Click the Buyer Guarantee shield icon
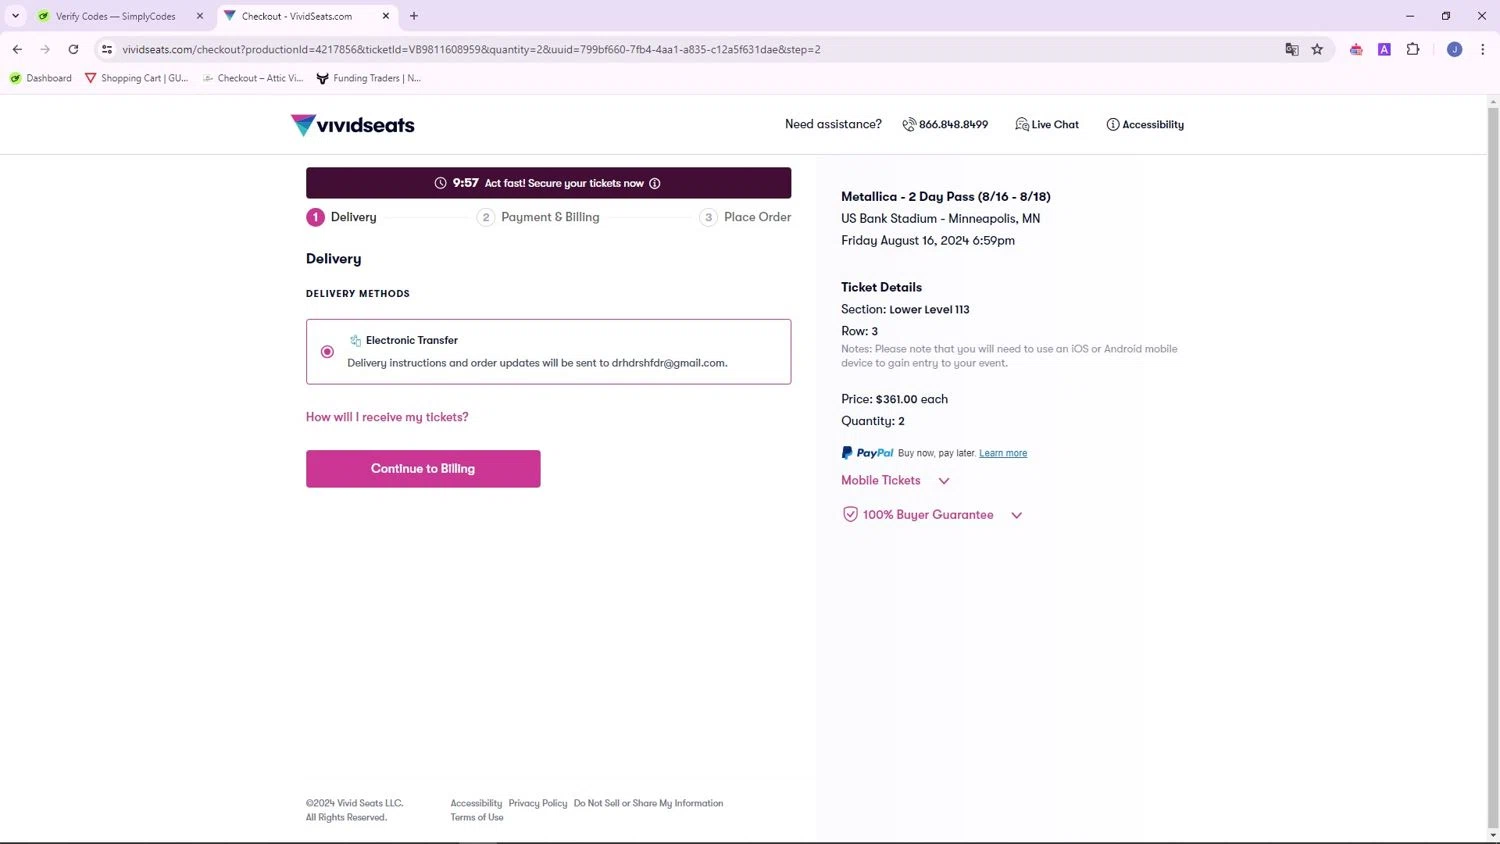1500x844 pixels. pyautogui.click(x=850, y=515)
